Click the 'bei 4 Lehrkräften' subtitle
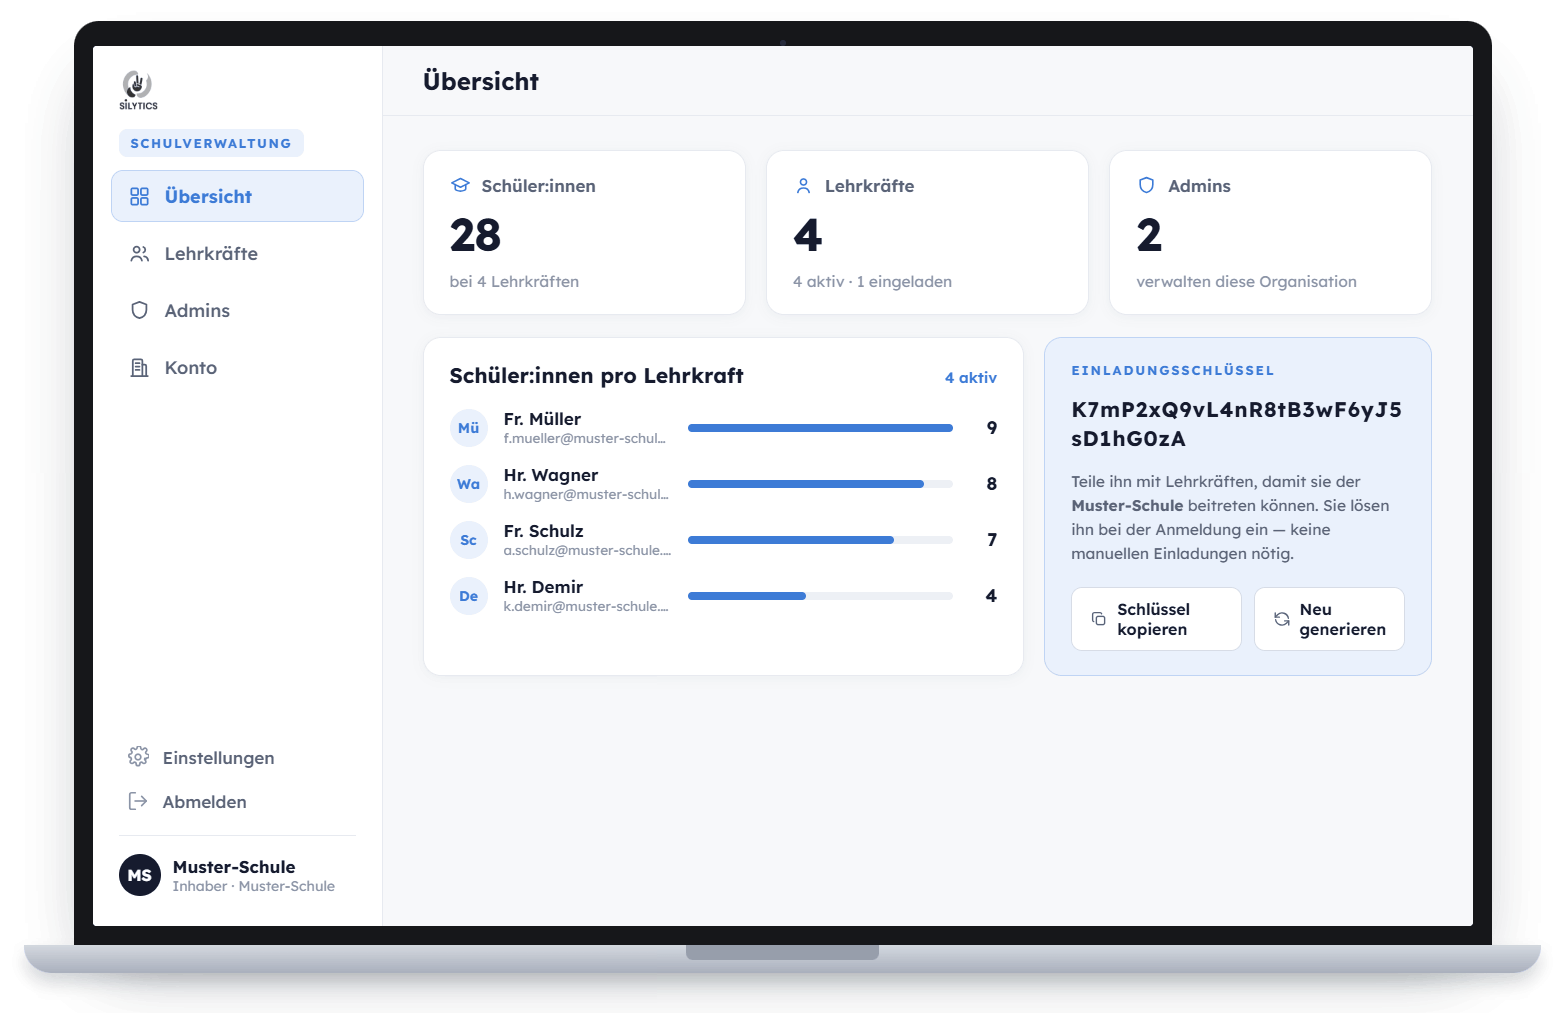The width and height of the screenshot is (1565, 1013). point(514,282)
